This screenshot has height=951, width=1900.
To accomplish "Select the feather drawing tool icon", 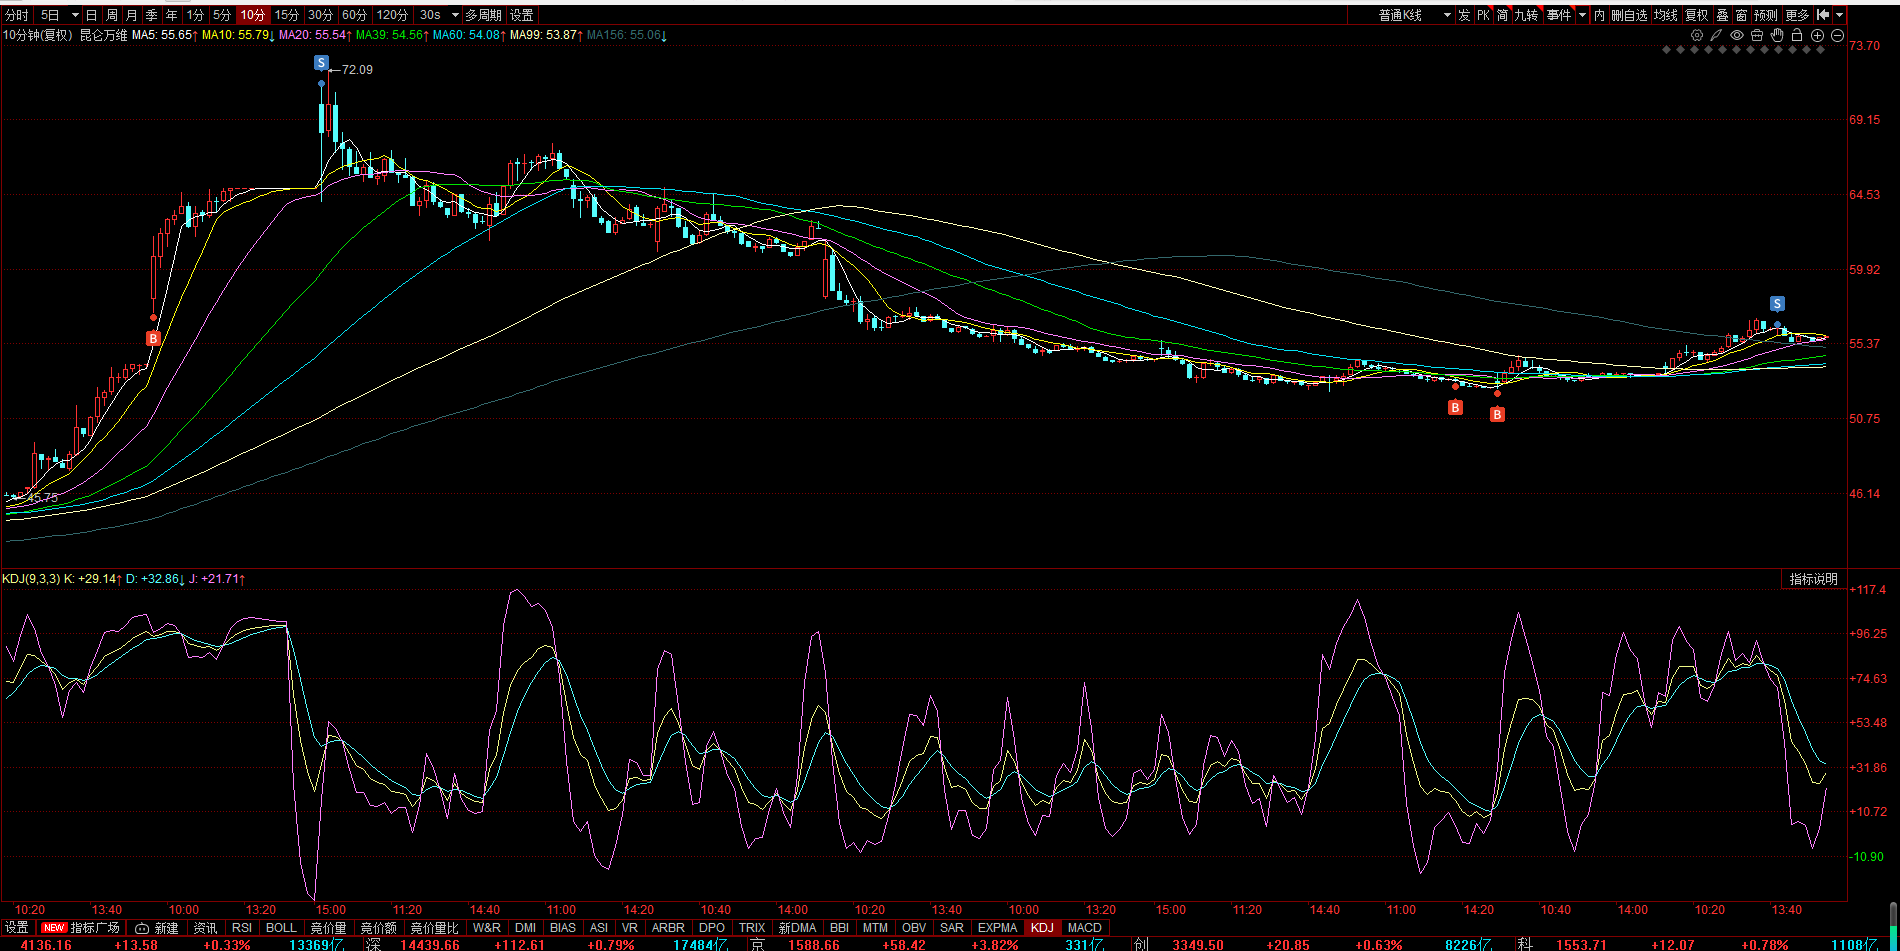I will 1716,35.
